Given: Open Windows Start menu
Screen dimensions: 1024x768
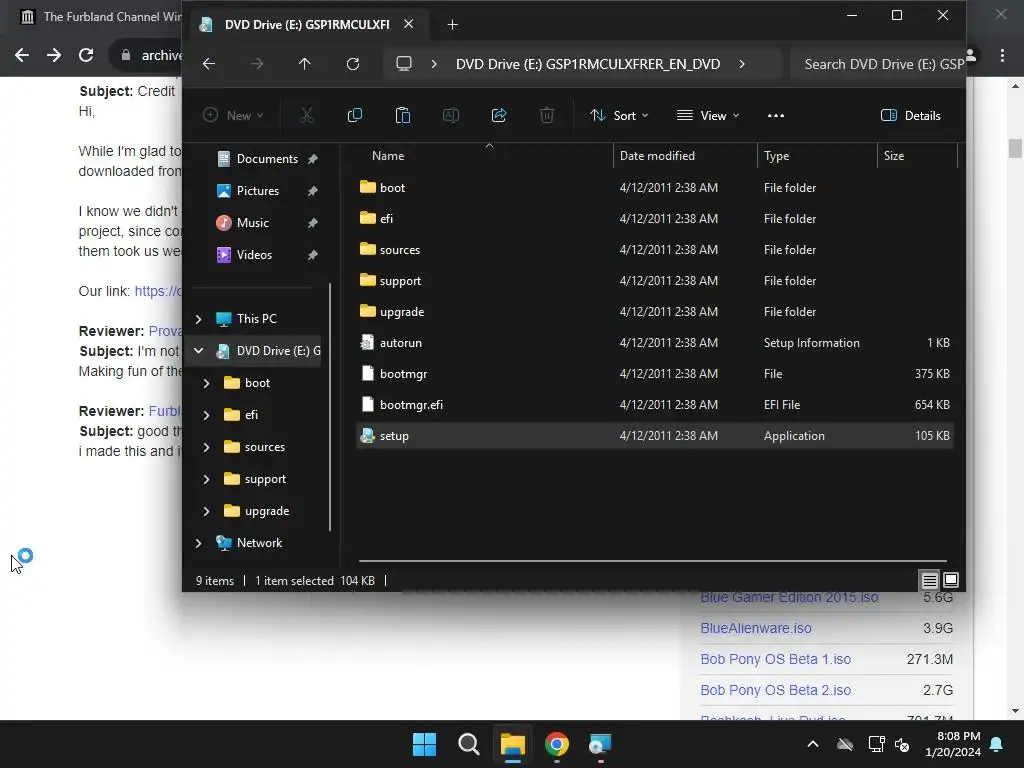Looking at the screenshot, I should 424,744.
